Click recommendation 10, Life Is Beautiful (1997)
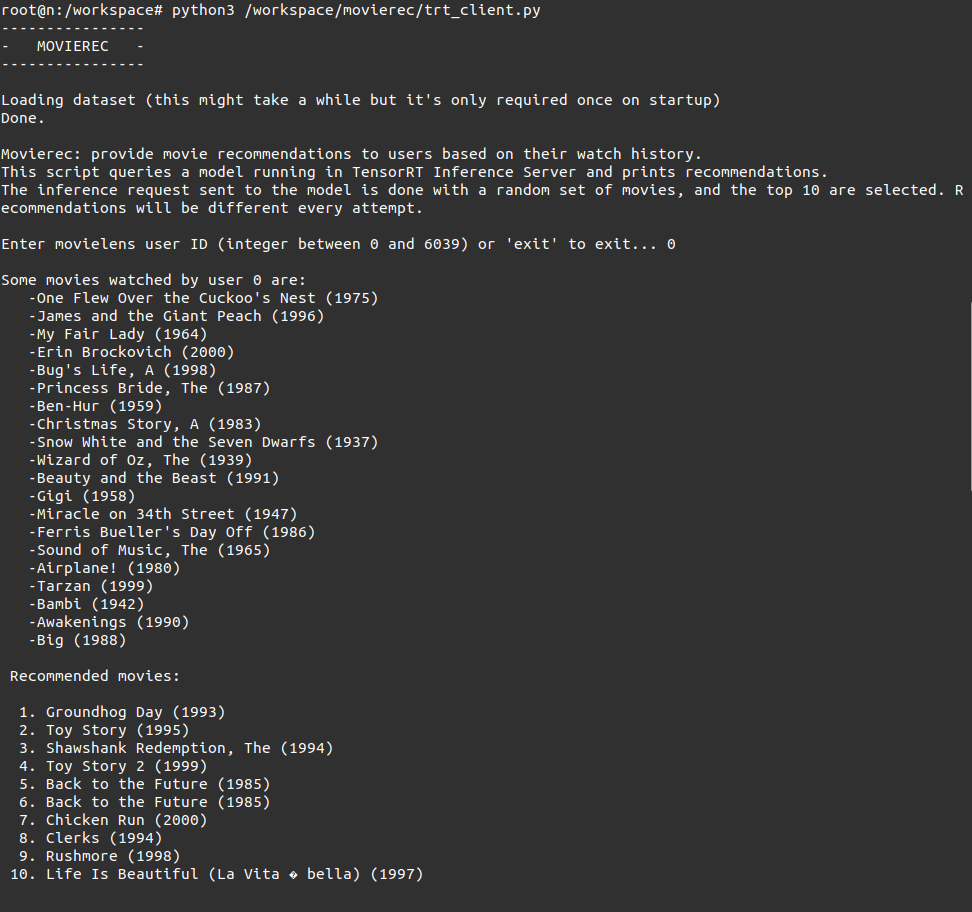The image size is (972, 912). point(234,874)
